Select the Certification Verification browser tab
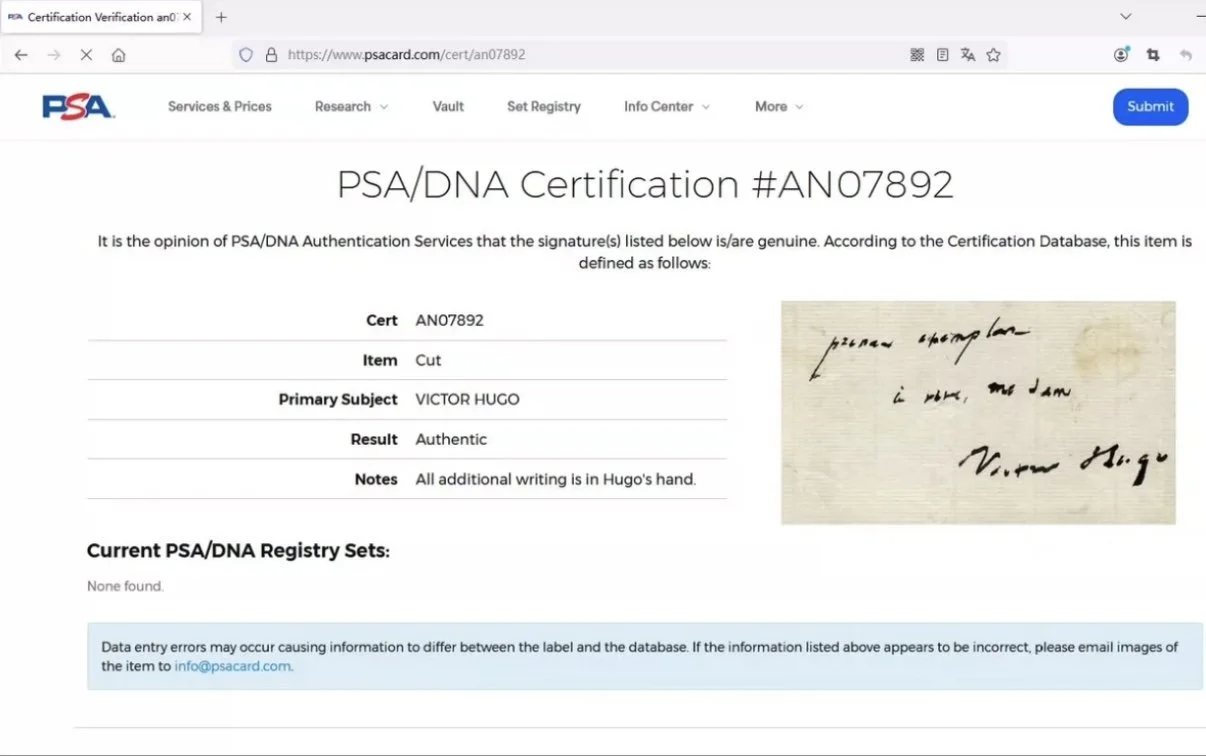The width and height of the screenshot is (1206, 756). coord(100,17)
